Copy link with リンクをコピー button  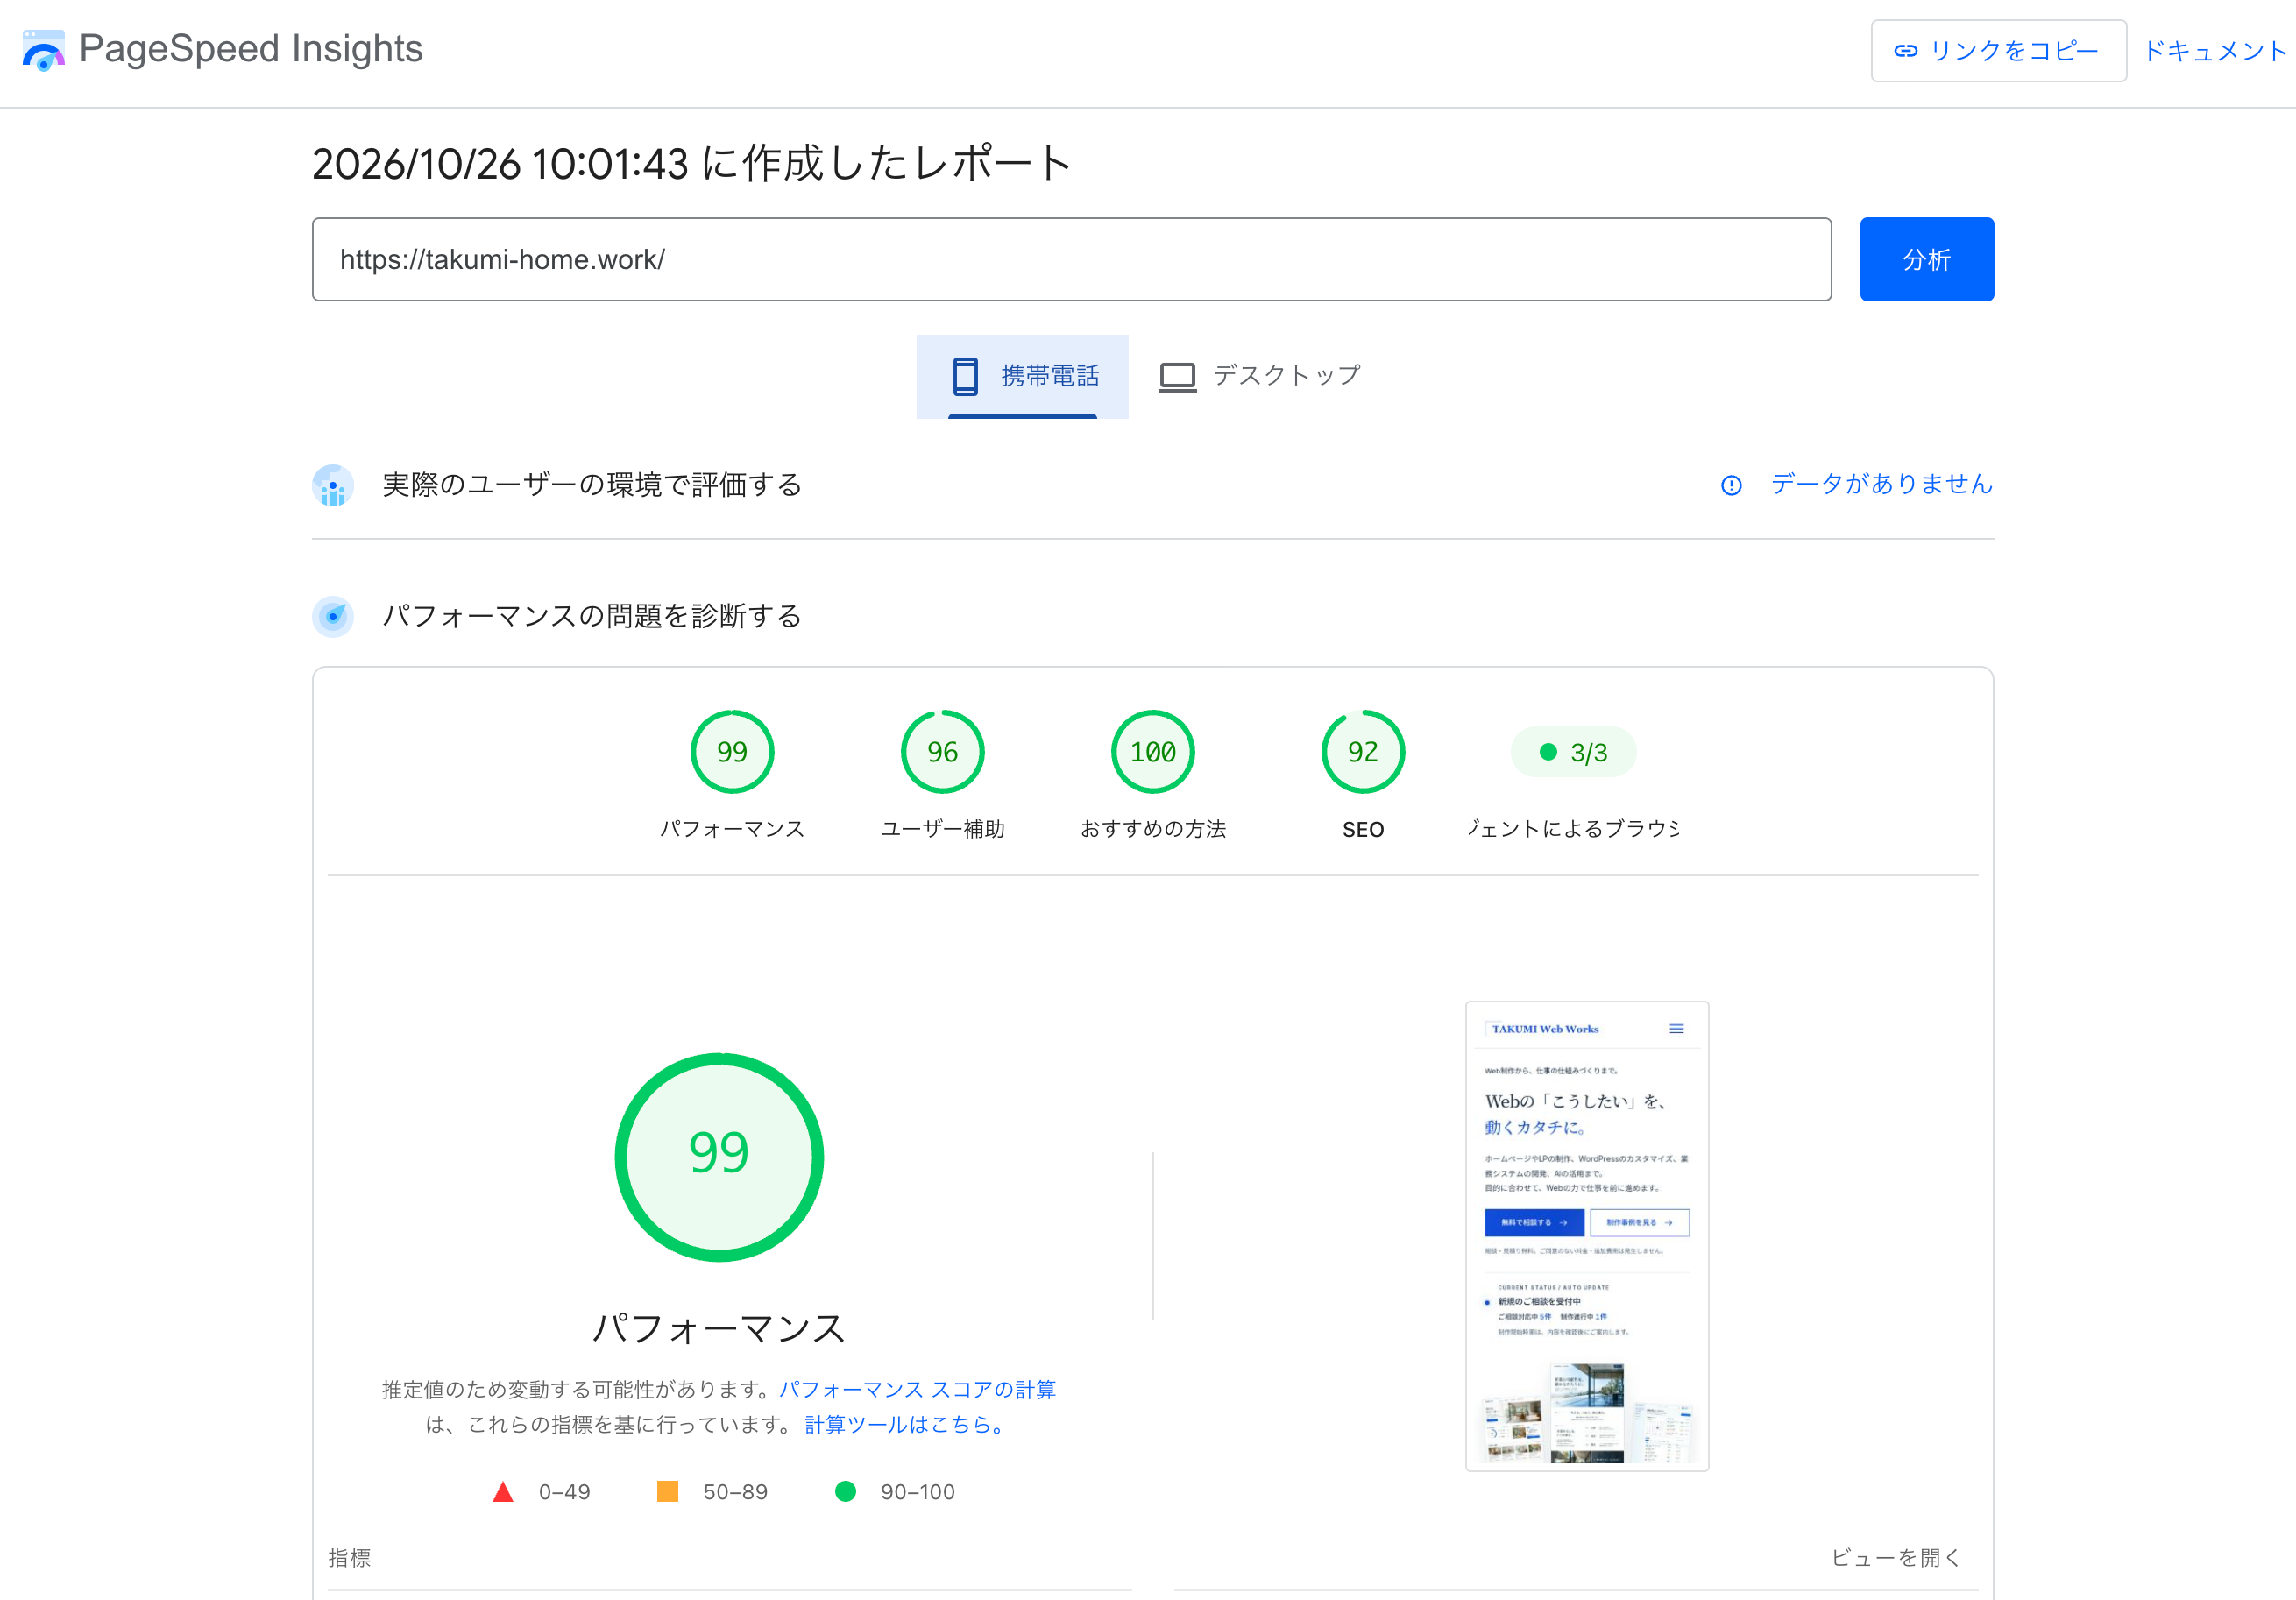tap(1998, 51)
